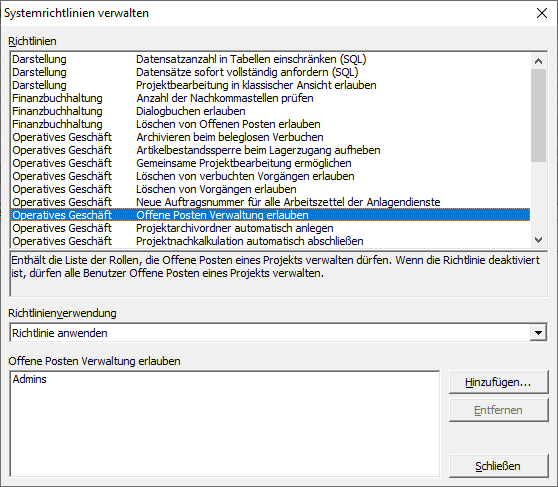This screenshot has width=558, height=487.
Task: Click the policy list scroll up arrow
Action: (x=538, y=61)
